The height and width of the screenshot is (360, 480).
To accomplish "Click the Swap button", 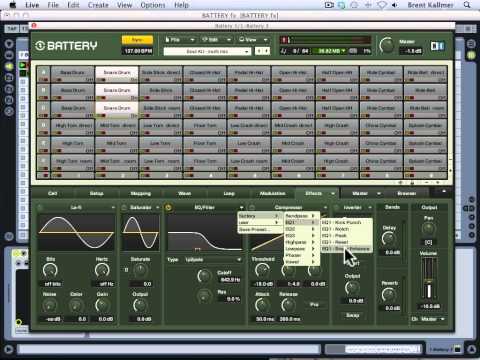I will (x=353, y=315).
